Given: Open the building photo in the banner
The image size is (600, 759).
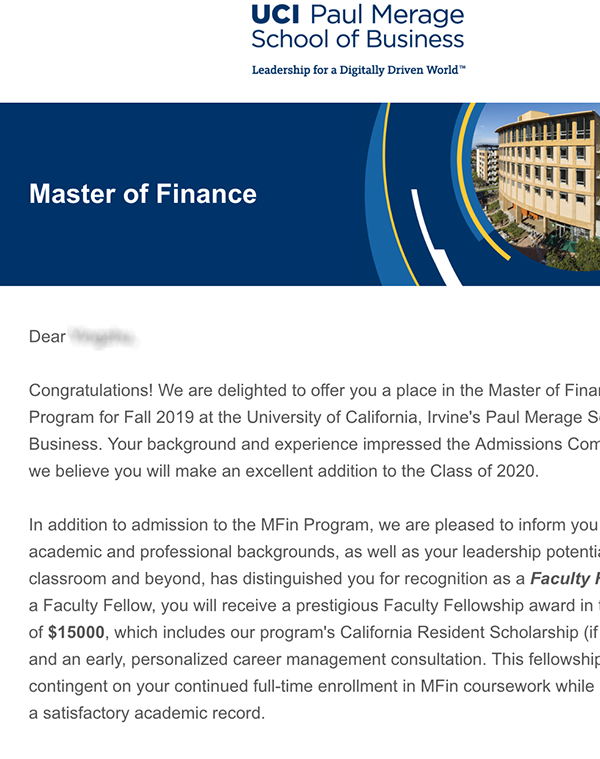Looking at the screenshot, I should coord(545,180).
